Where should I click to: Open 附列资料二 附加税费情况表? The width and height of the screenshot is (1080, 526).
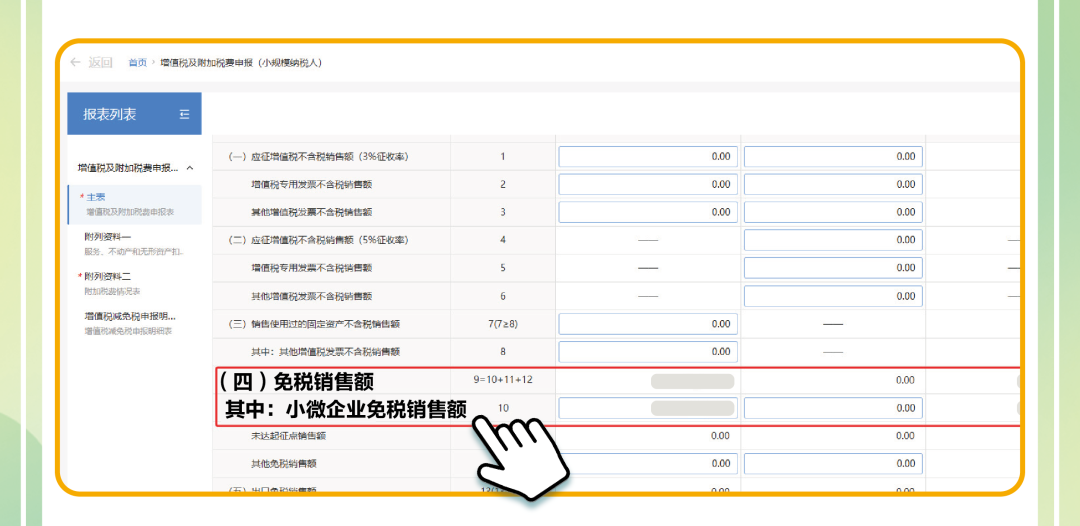108,276
